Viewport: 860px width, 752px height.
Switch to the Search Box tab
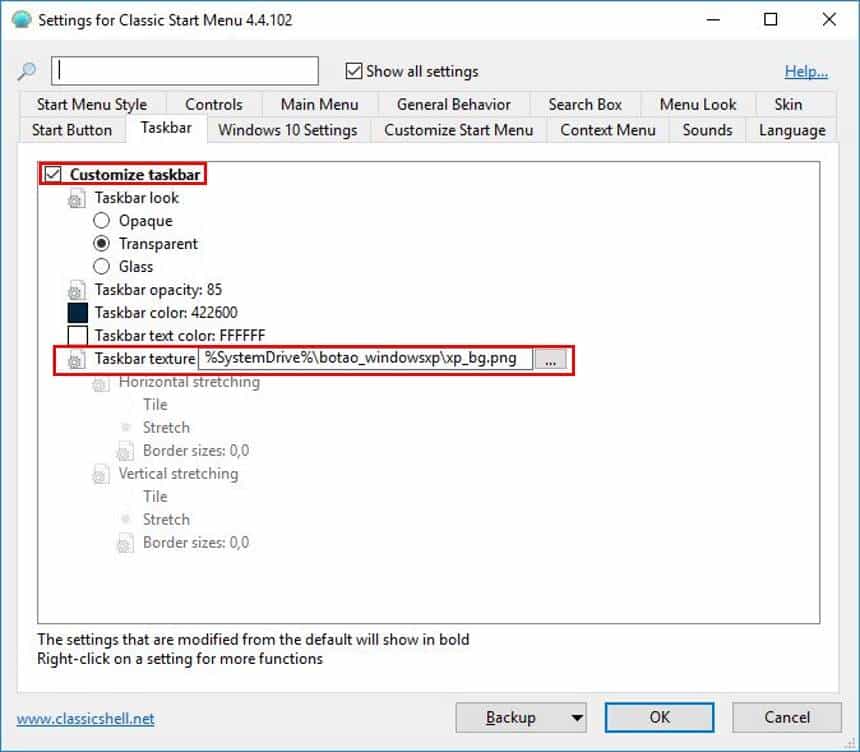pyautogui.click(x=585, y=104)
